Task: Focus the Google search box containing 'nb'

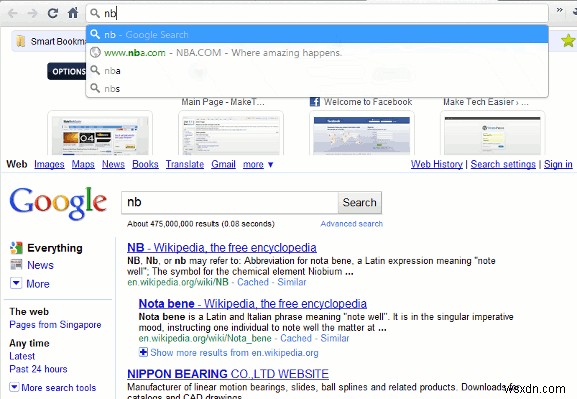Action: (230, 202)
